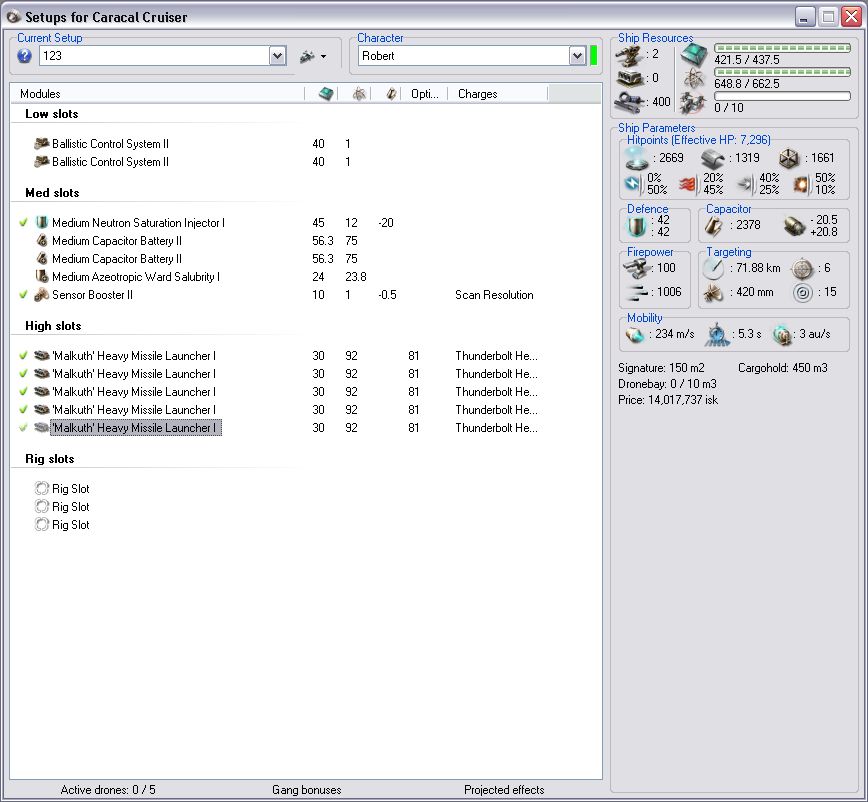Expand the Current Setup 123 dropdown
This screenshot has height=802, width=868.
277,56
